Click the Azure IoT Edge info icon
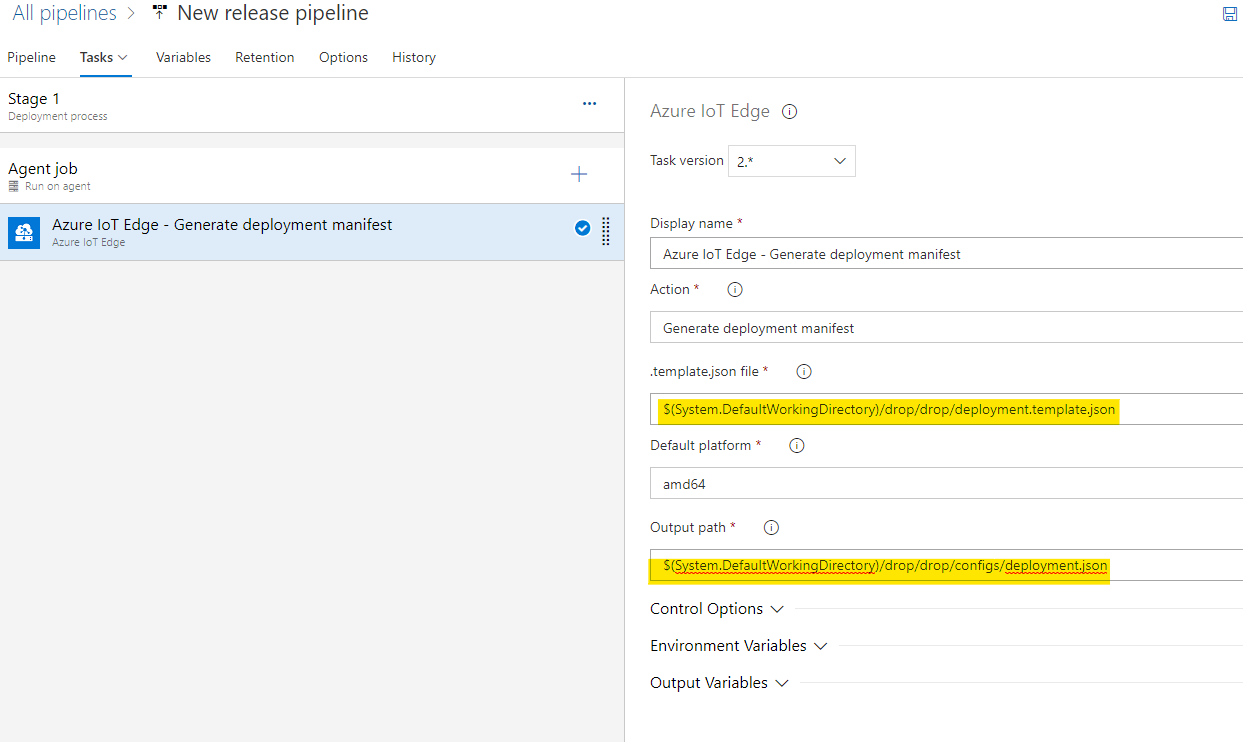 tap(789, 112)
